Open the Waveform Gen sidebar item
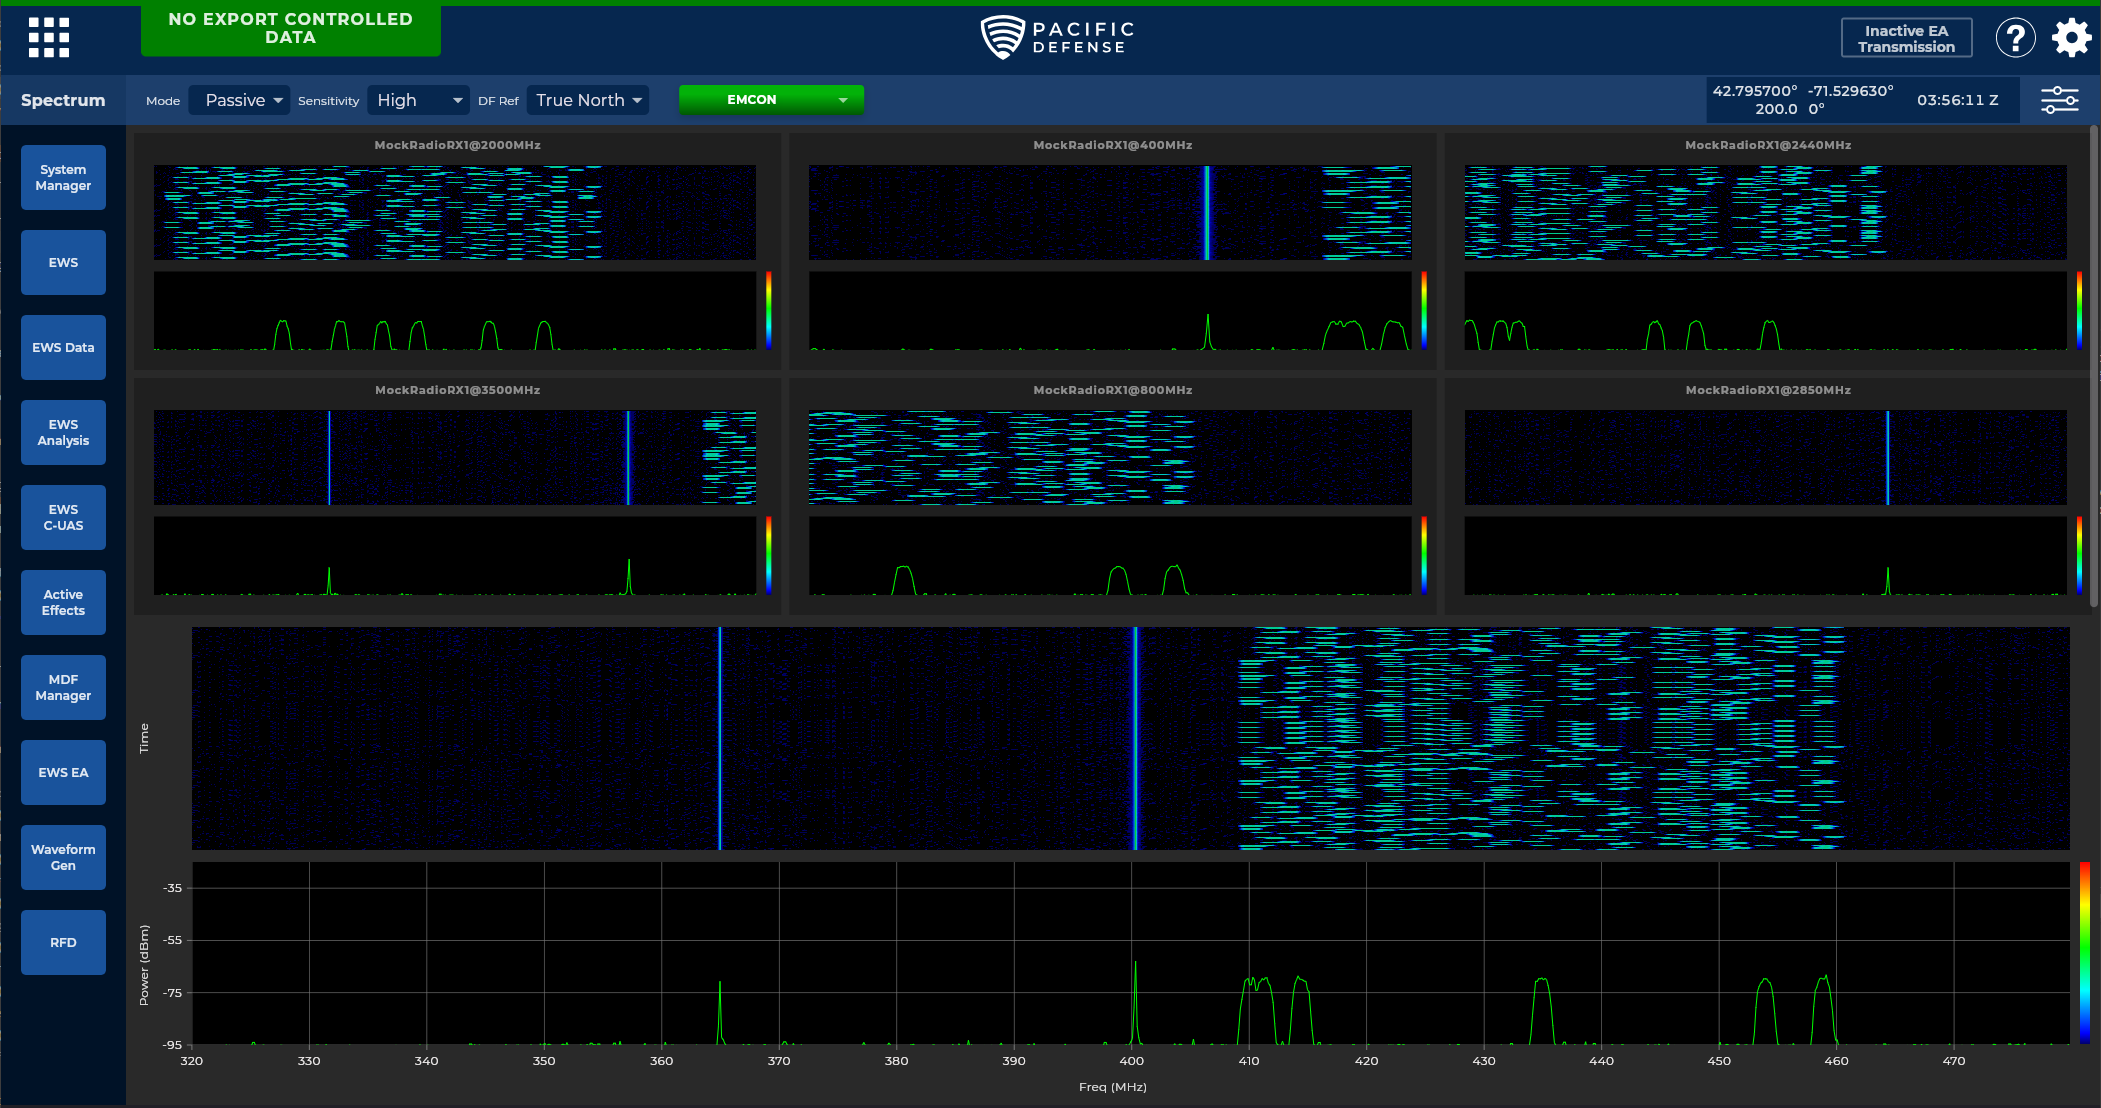Image resolution: width=2101 pixels, height=1108 pixels. [63, 857]
